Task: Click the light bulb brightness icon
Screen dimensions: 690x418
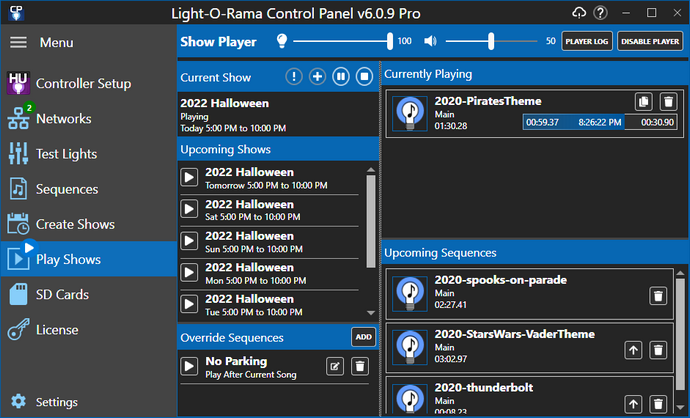Action: [x=282, y=41]
